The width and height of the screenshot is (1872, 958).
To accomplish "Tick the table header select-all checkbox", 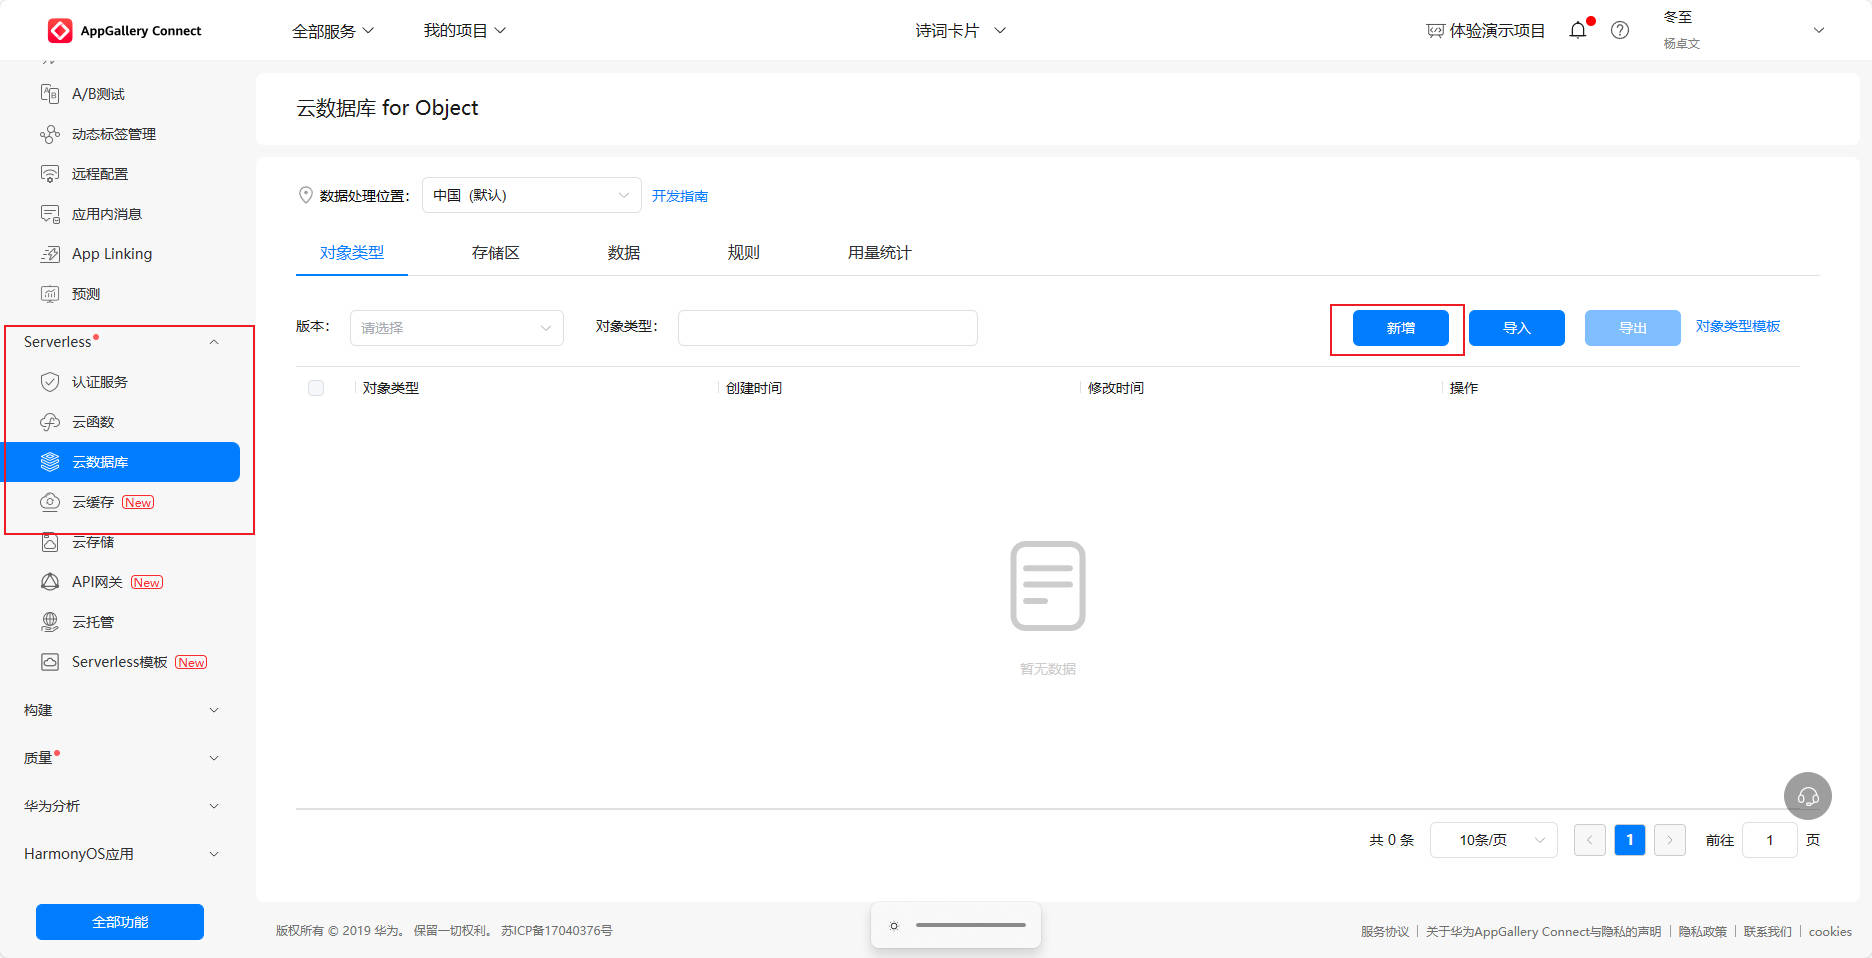I will pyautogui.click(x=316, y=388).
